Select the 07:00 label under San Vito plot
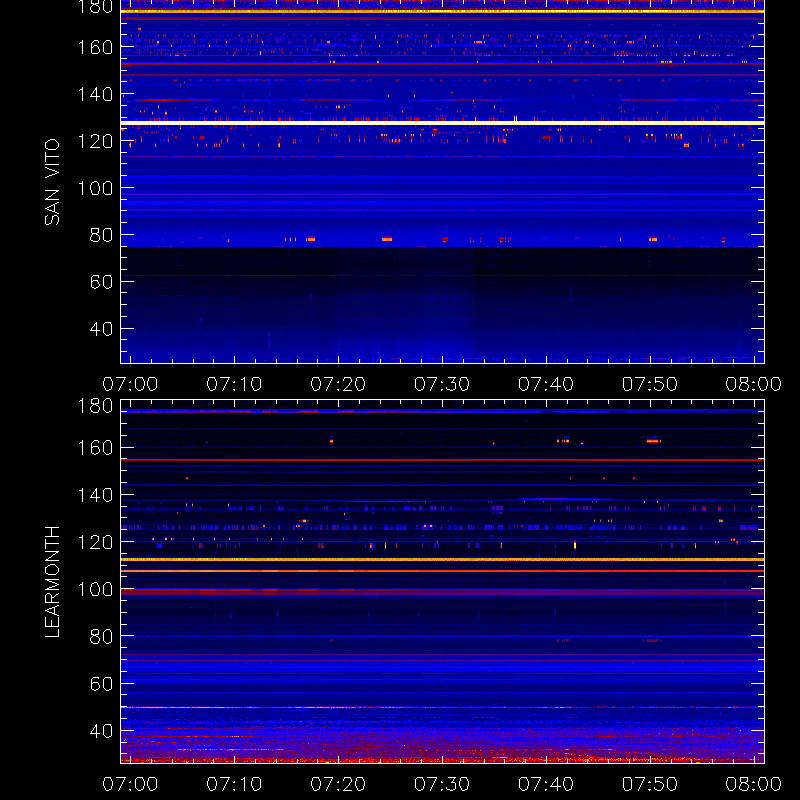This screenshot has height=800, width=800. pos(130,384)
